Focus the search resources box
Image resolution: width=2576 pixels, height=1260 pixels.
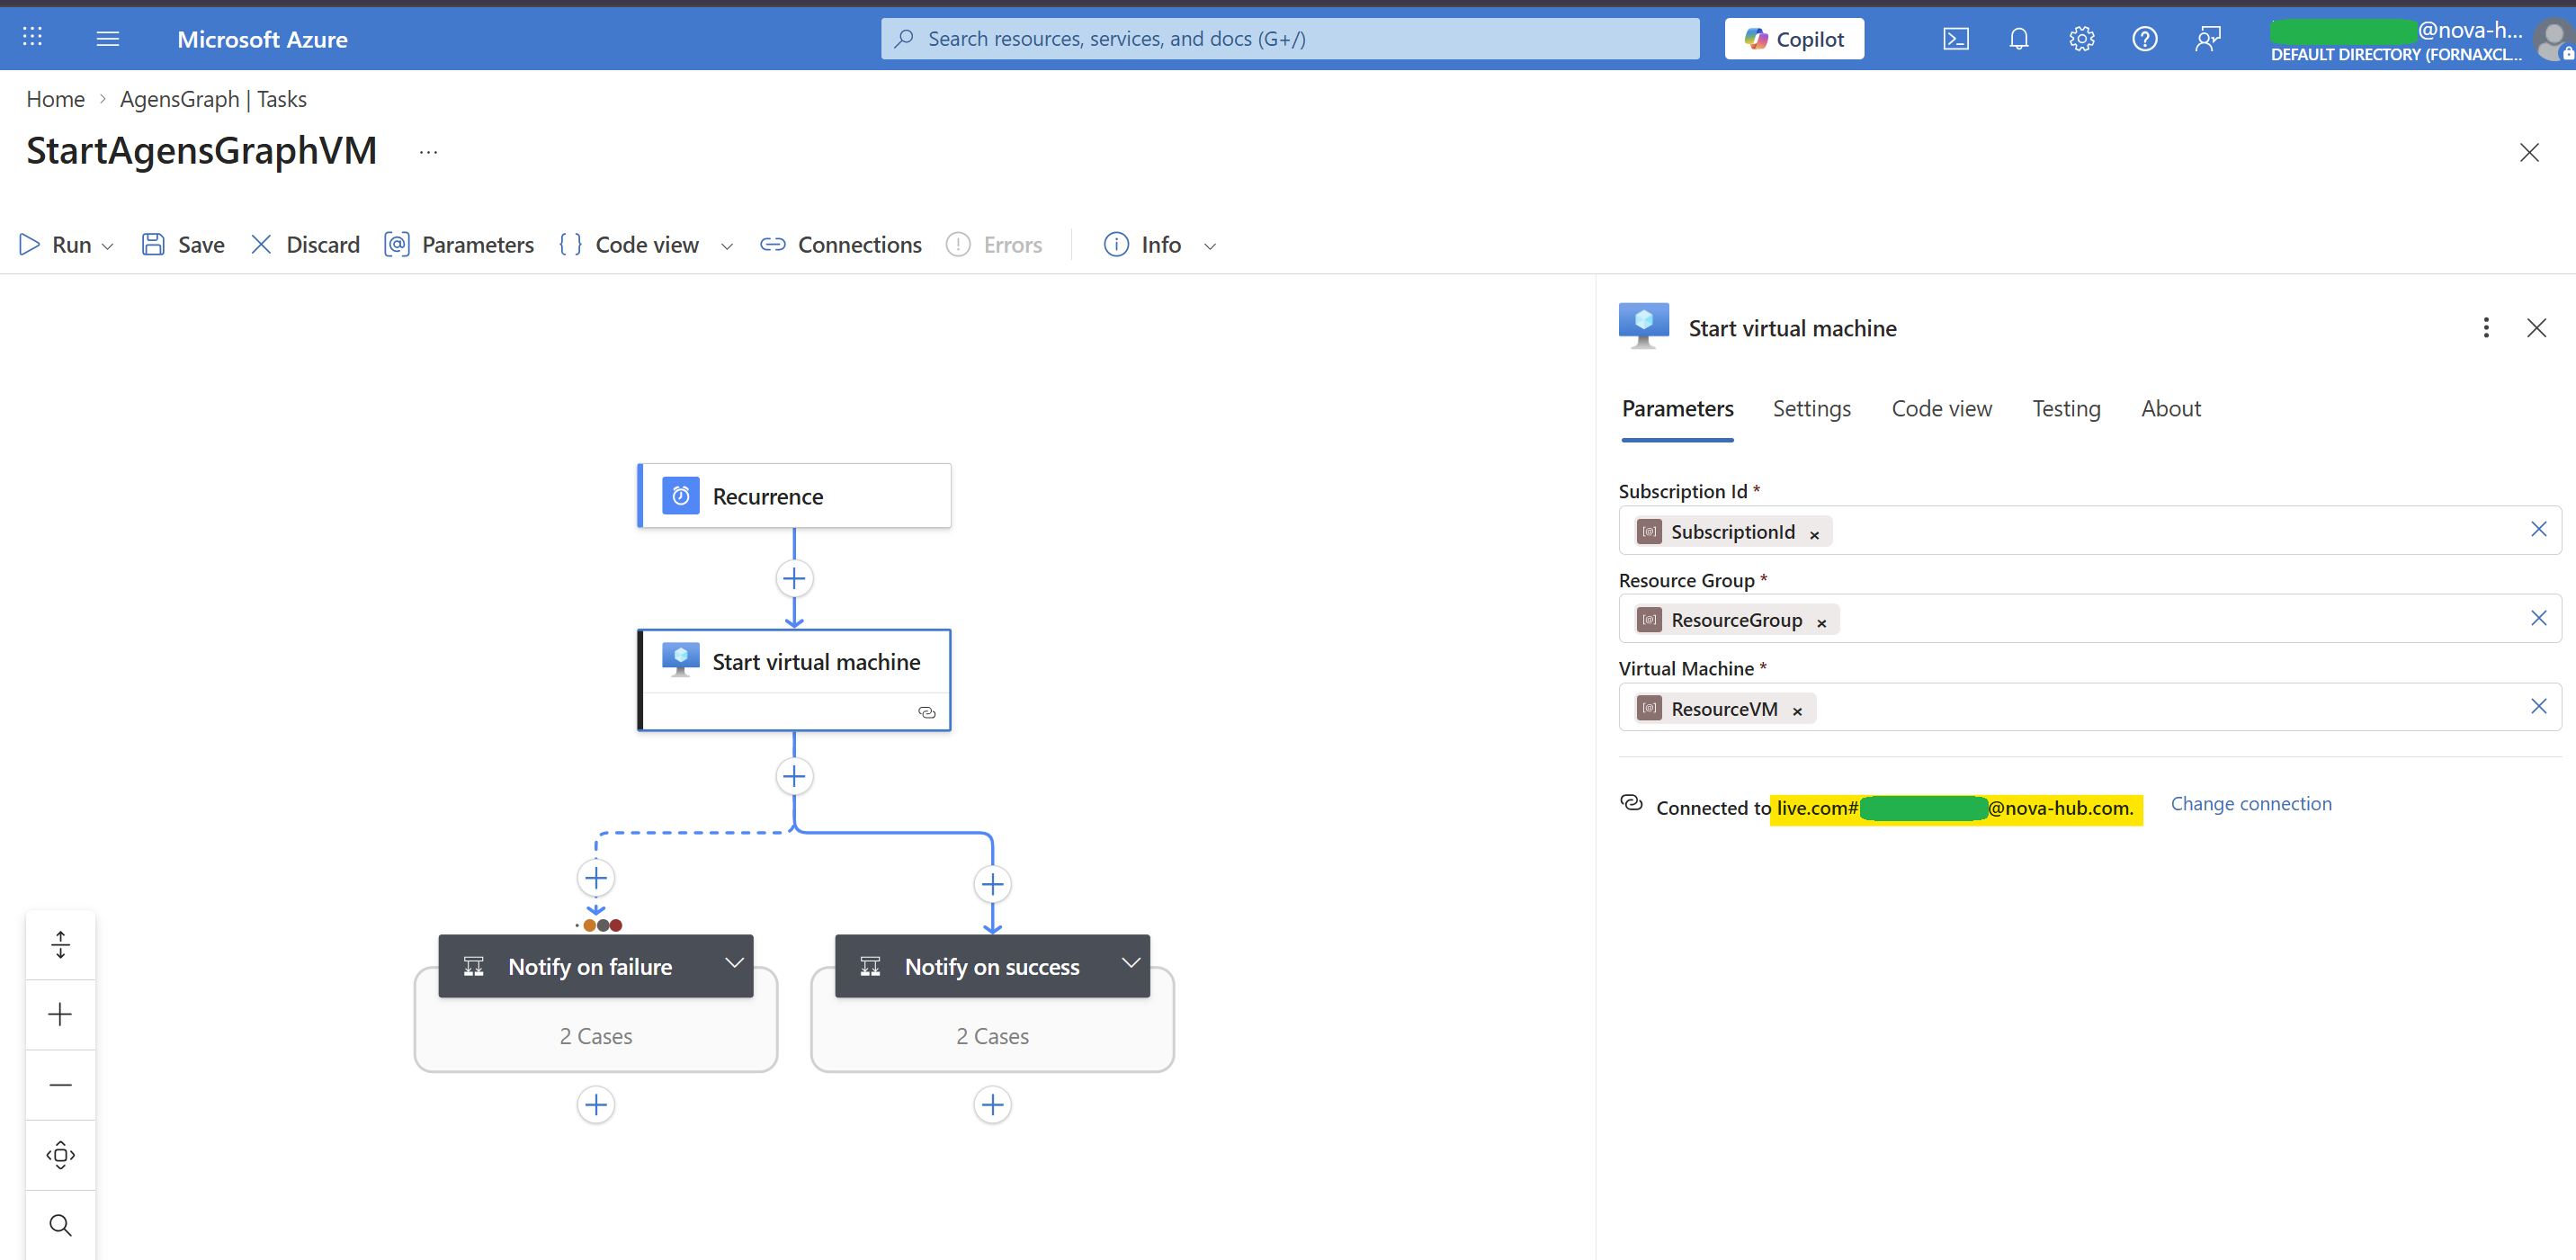point(1290,38)
